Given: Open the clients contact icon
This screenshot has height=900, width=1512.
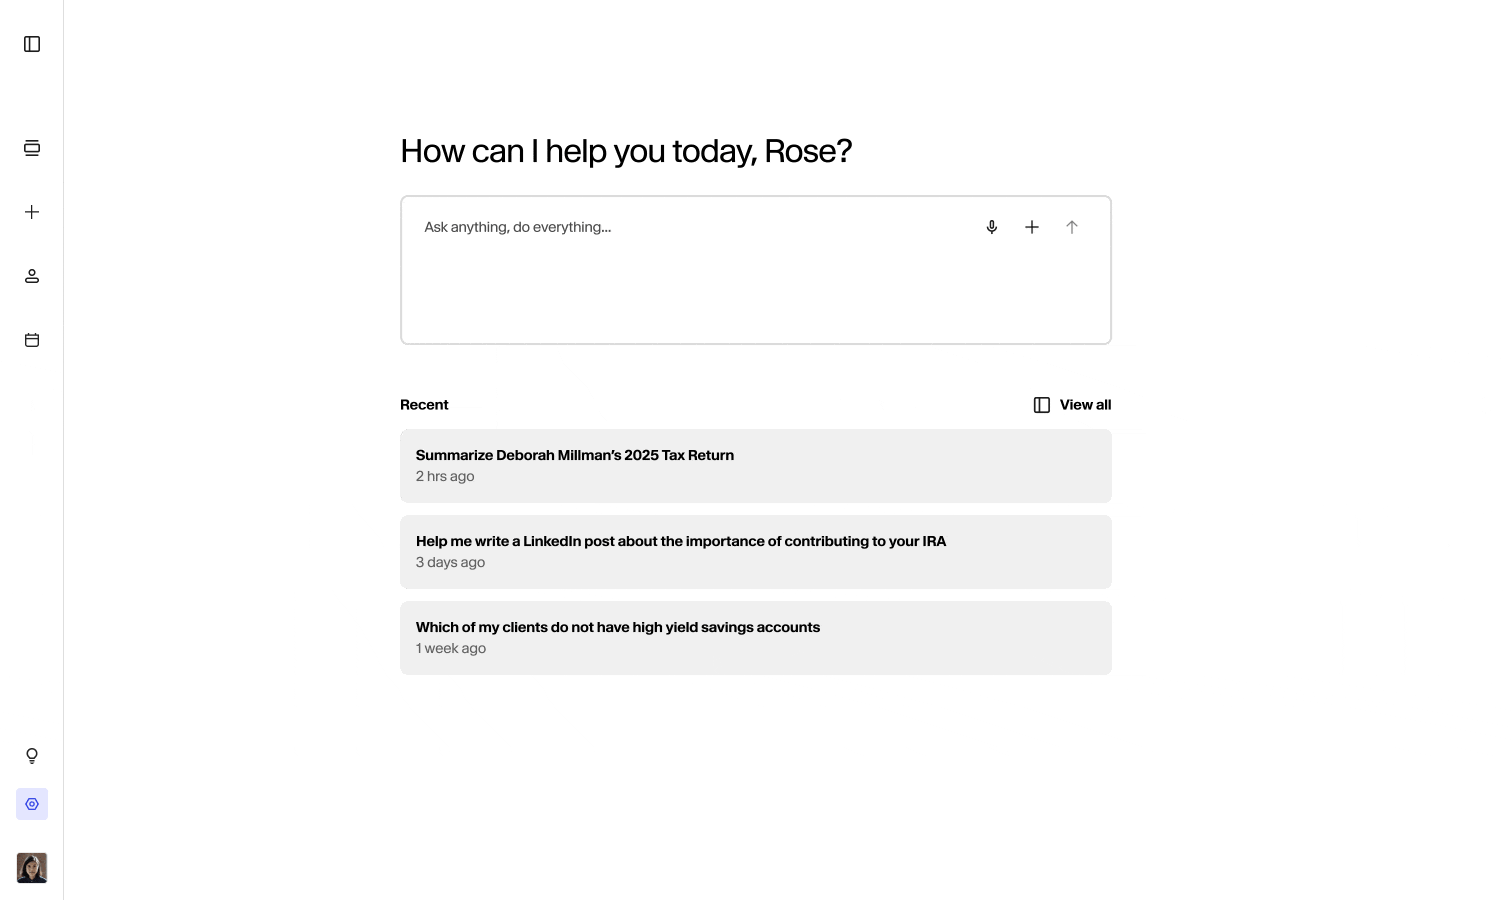Looking at the screenshot, I should 31,276.
